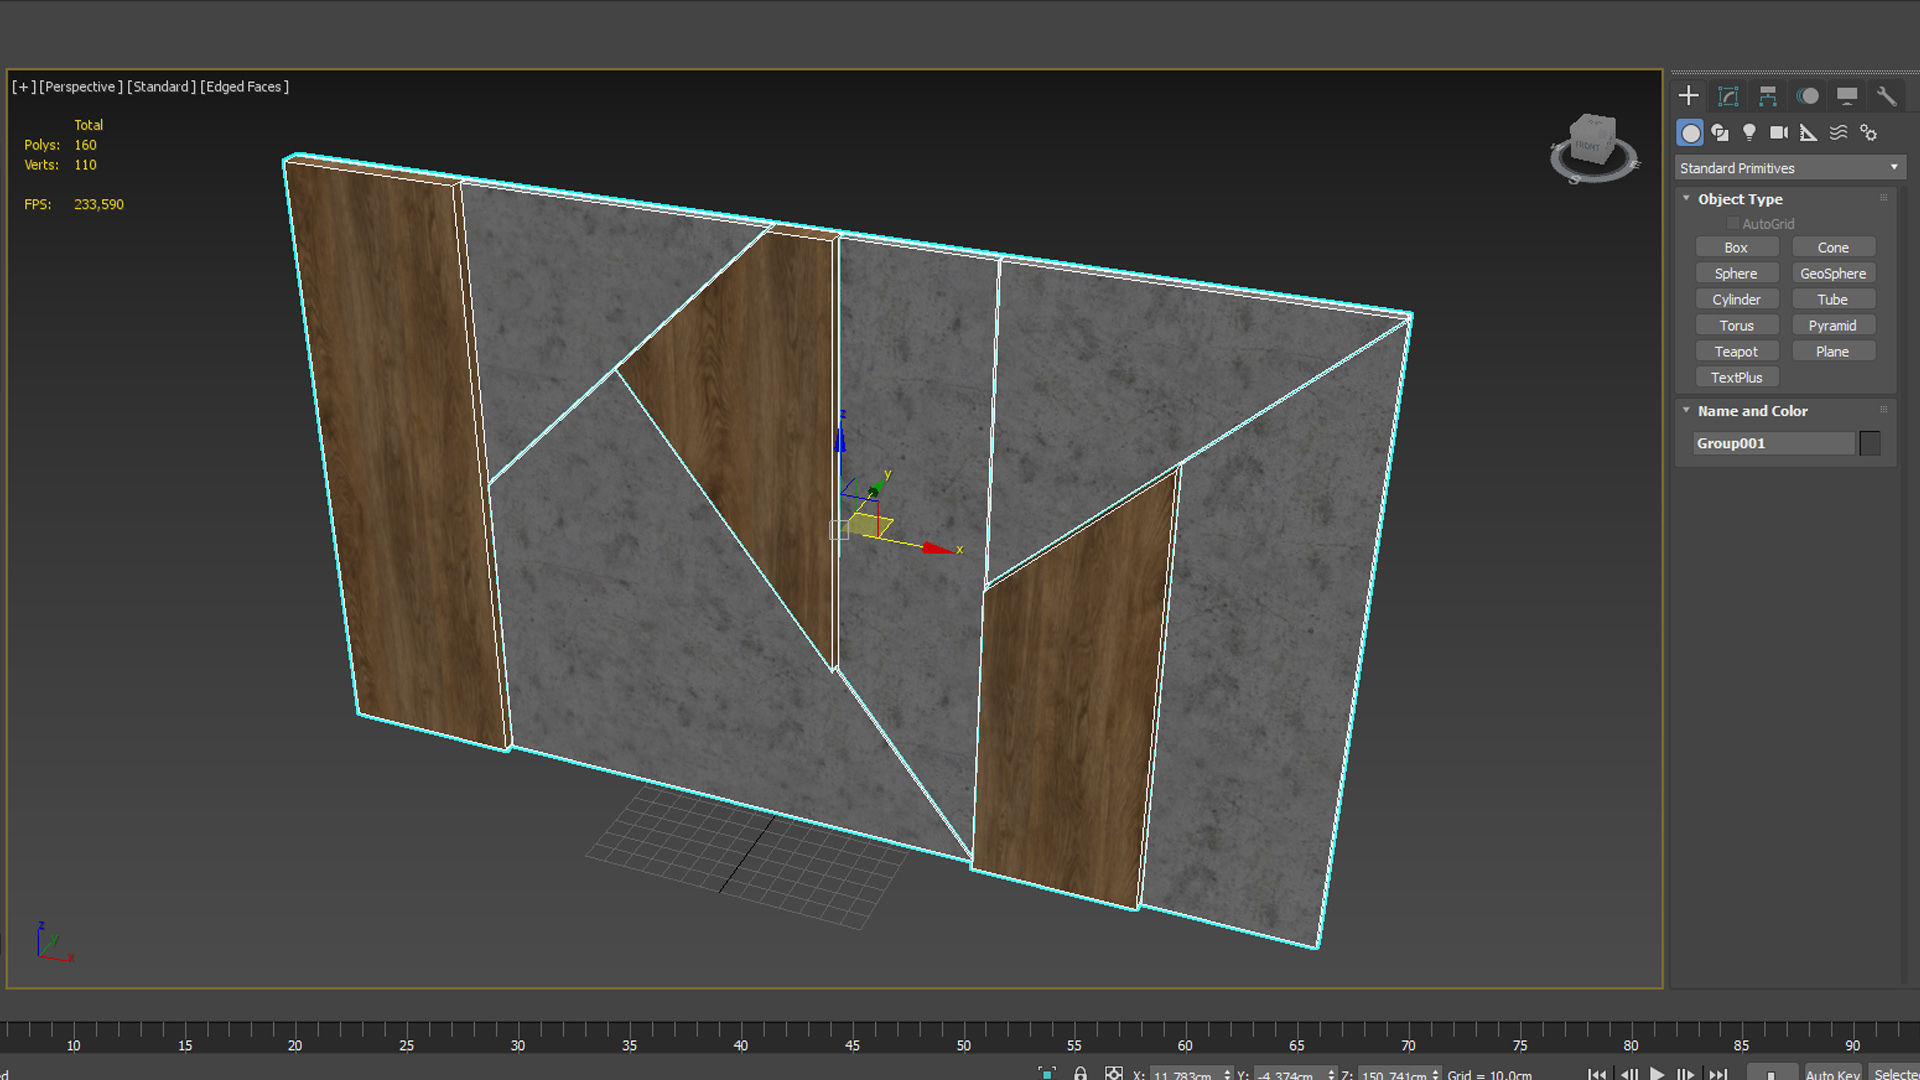The image size is (1920, 1080).
Task: Go to end frame of animation
Action: [x=1718, y=1074]
